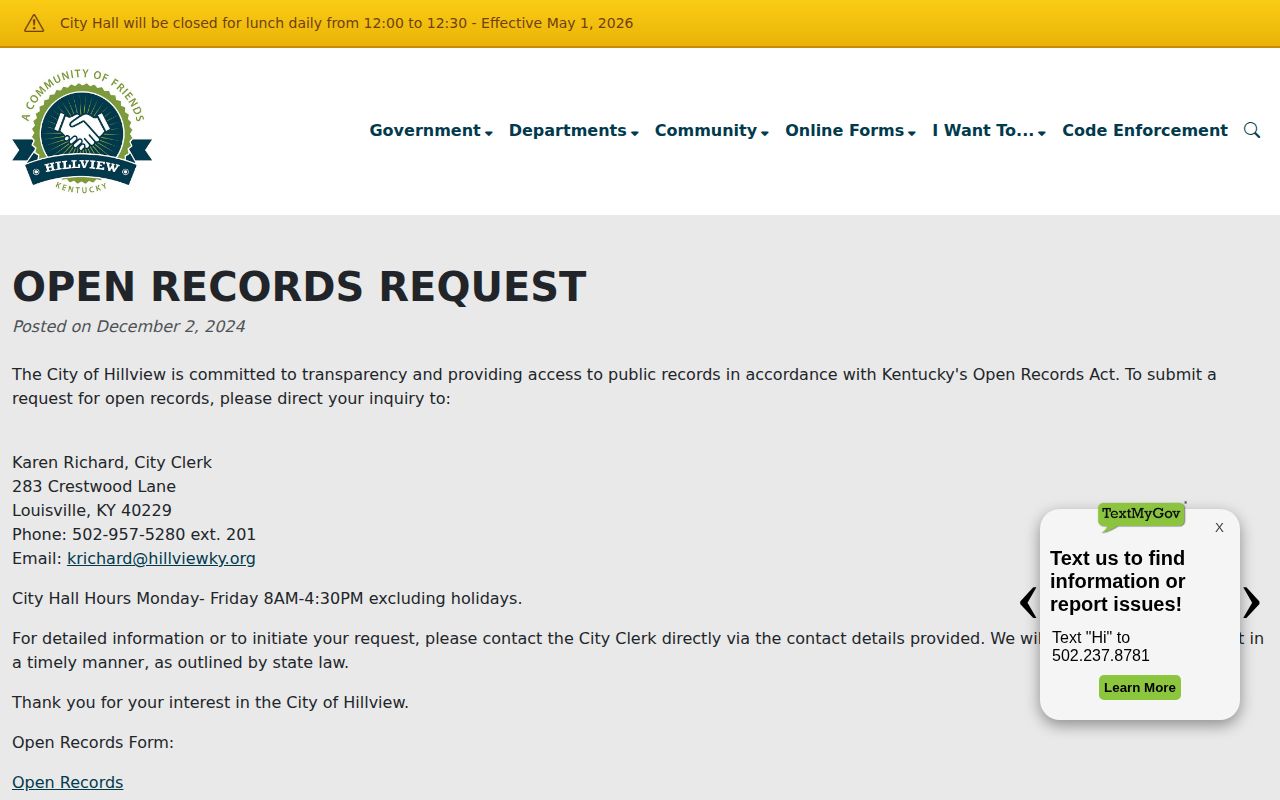1280x800 pixels.
Task: Expand the Departments dropdown menu
Action: coord(574,130)
